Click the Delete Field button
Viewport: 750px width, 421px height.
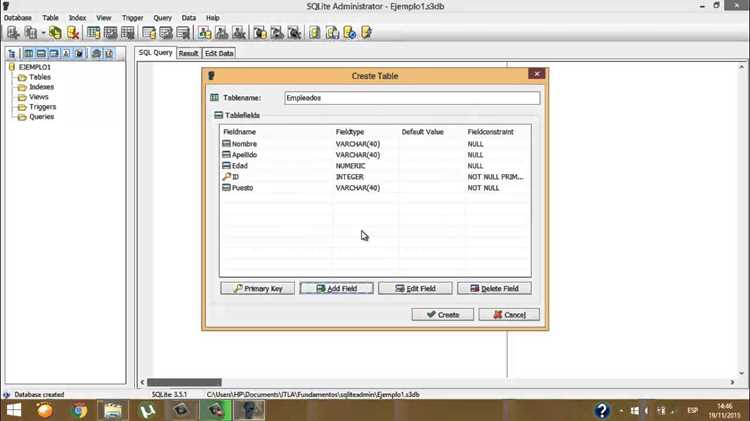(494, 288)
